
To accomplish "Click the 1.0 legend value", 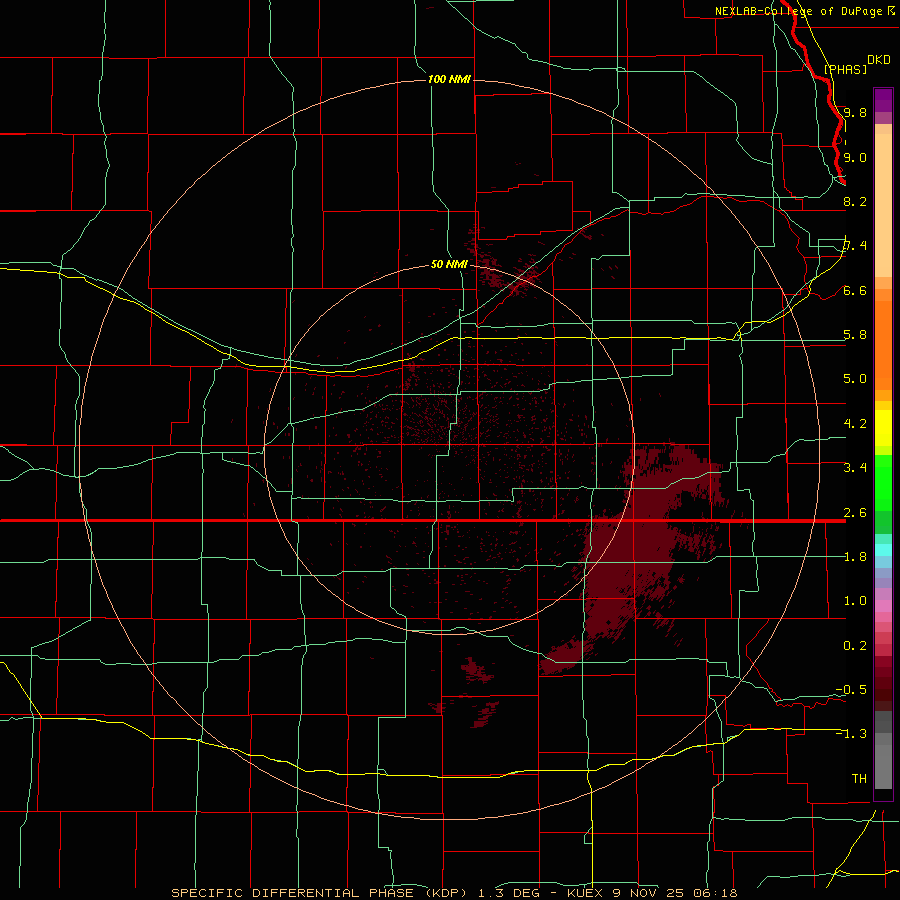I will 855,601.
